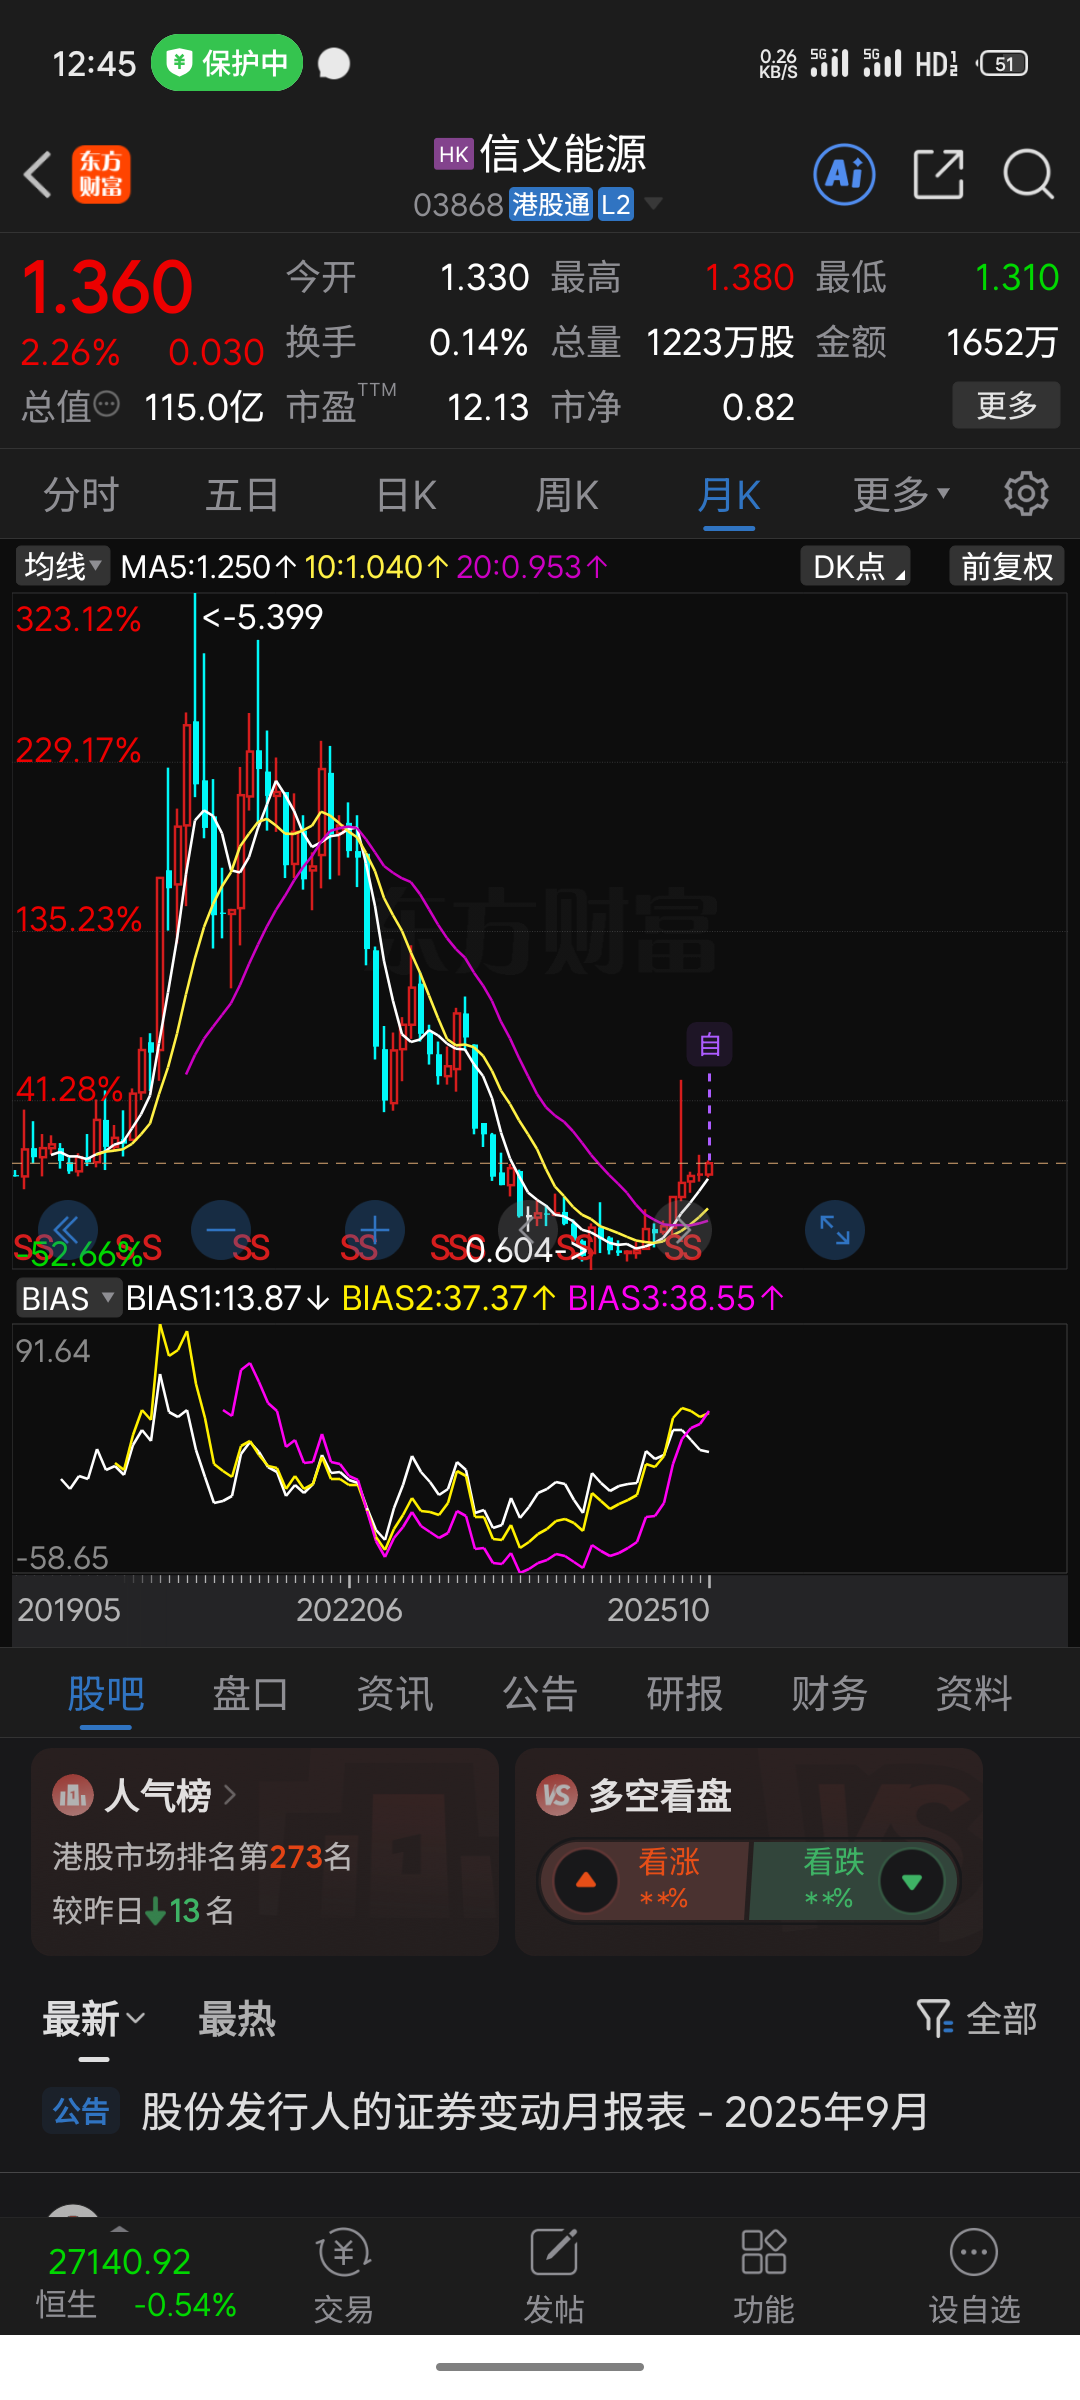Zoom in chart with plus icon
Screen dimensions: 1080x2400
click(374, 1230)
